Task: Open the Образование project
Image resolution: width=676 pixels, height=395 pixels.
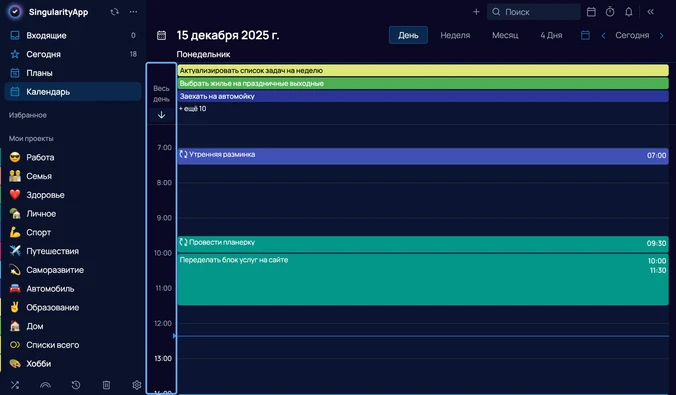Action: [72, 307]
